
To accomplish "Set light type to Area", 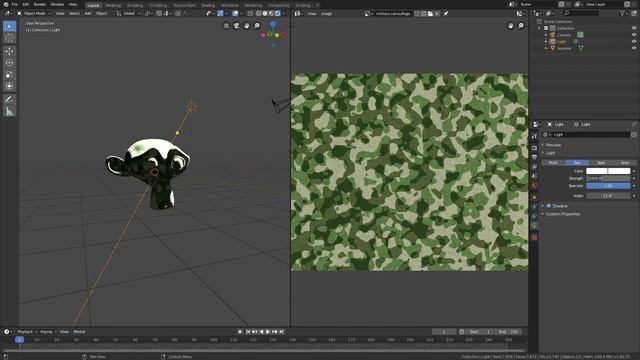I will 624,162.
